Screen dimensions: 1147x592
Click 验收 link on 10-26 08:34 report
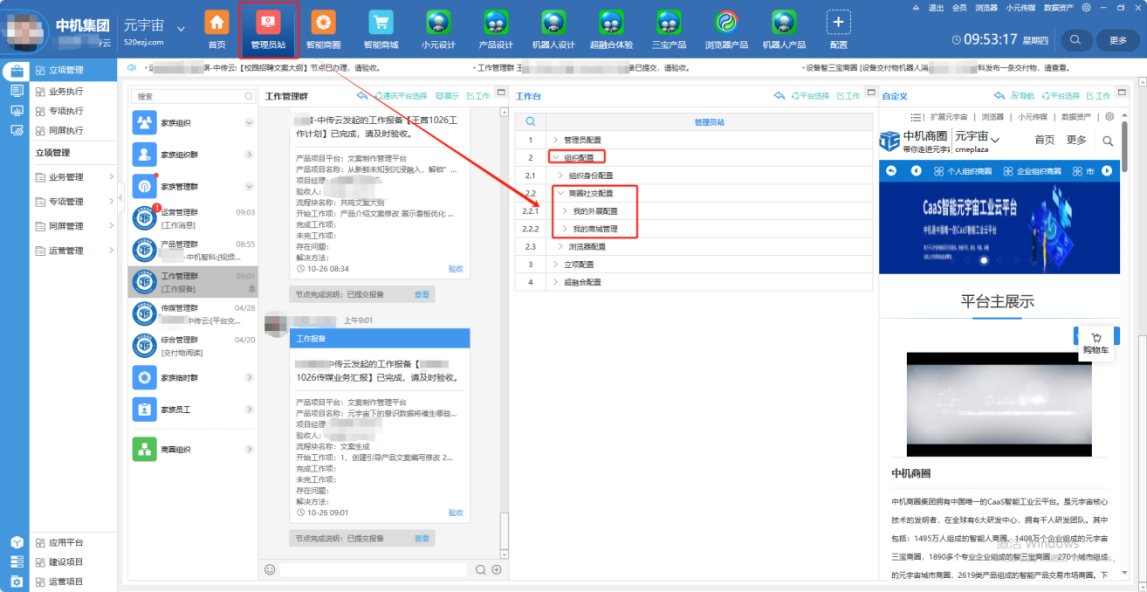pos(456,269)
